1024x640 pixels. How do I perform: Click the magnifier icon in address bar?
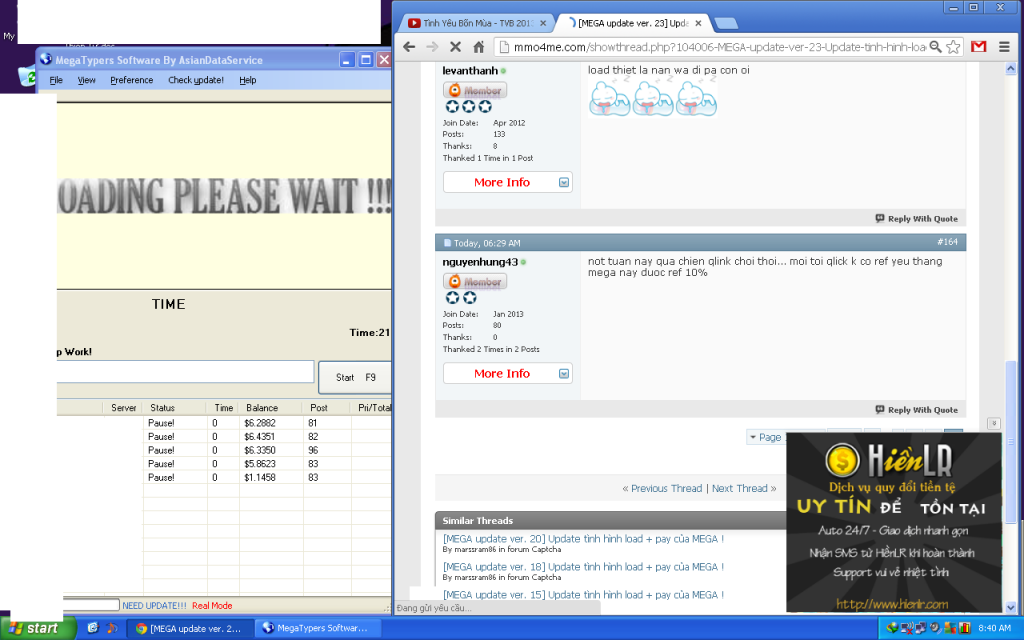tap(936, 47)
